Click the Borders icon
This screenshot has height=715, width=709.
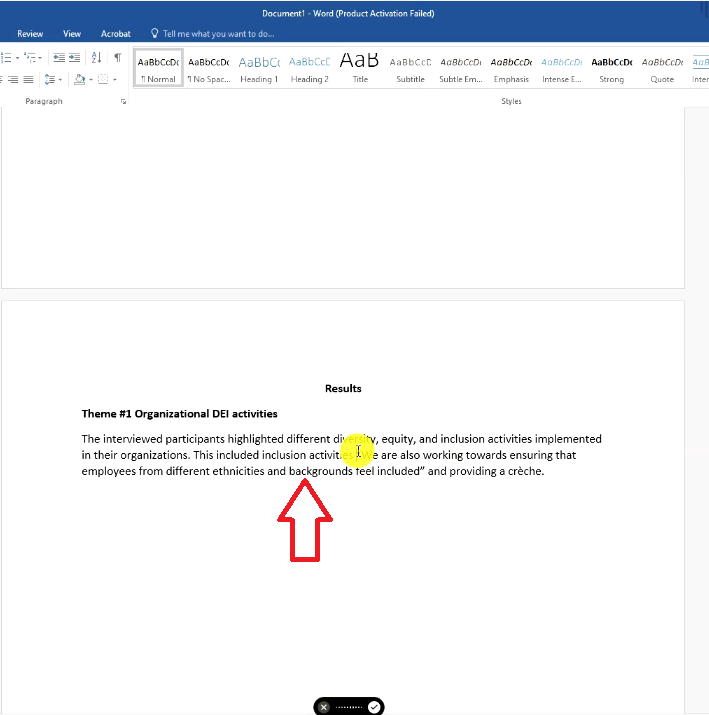104,80
